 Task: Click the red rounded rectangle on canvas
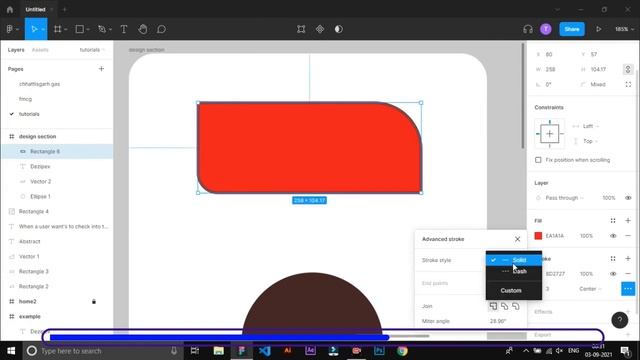click(x=309, y=147)
